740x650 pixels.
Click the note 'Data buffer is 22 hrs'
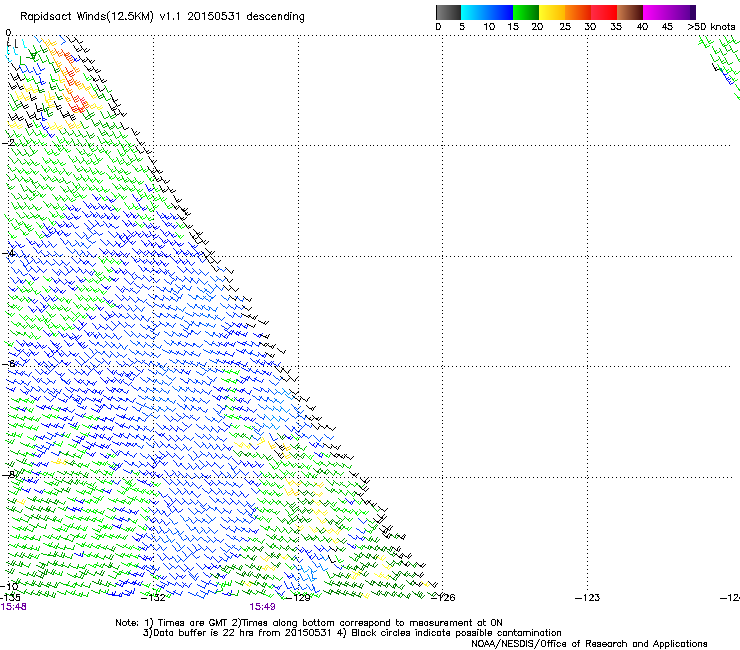tap(203, 633)
